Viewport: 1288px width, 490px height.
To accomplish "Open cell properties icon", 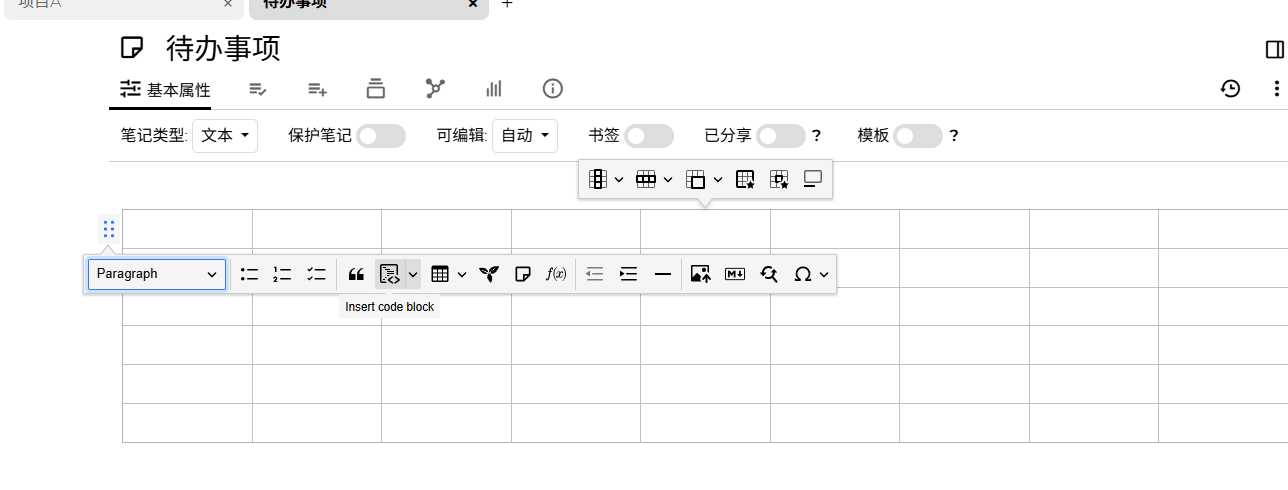I will pyautogui.click(x=779, y=180).
